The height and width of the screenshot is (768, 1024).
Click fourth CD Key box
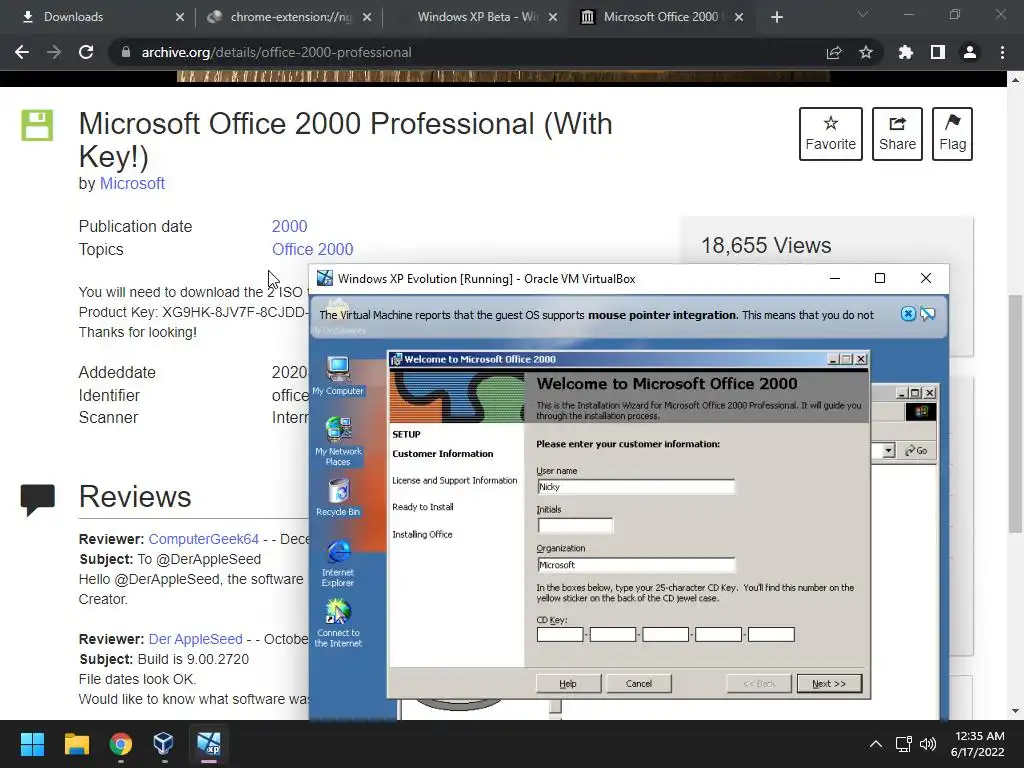coord(718,634)
